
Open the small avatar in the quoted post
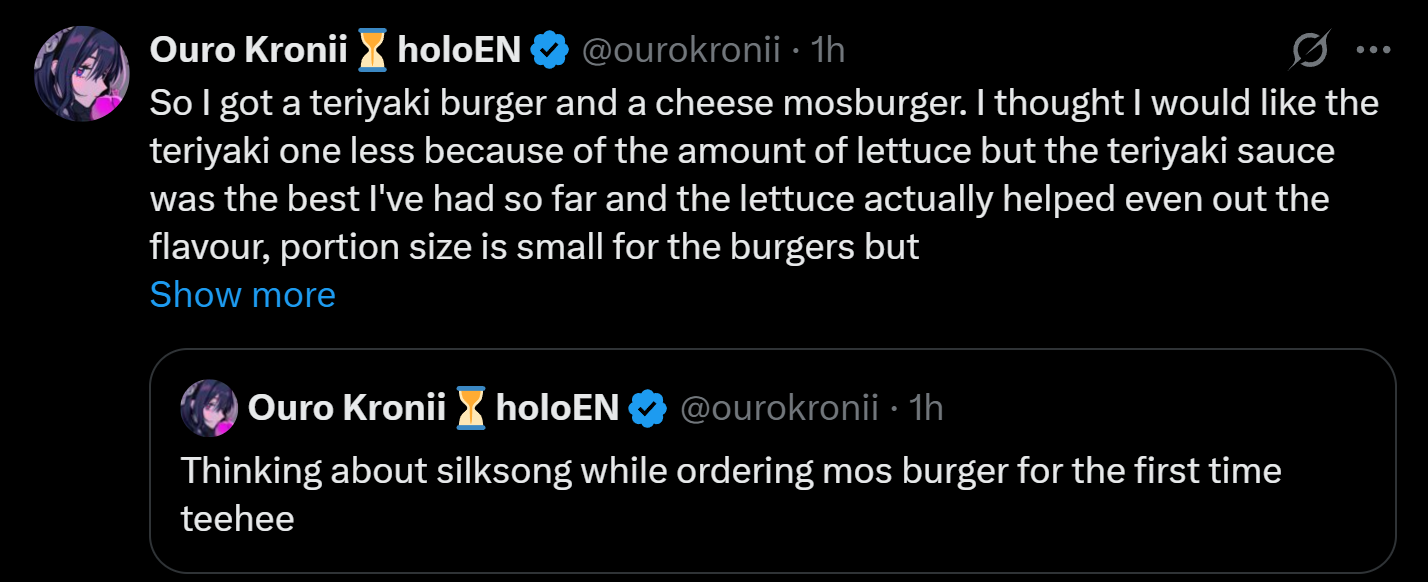[208, 408]
